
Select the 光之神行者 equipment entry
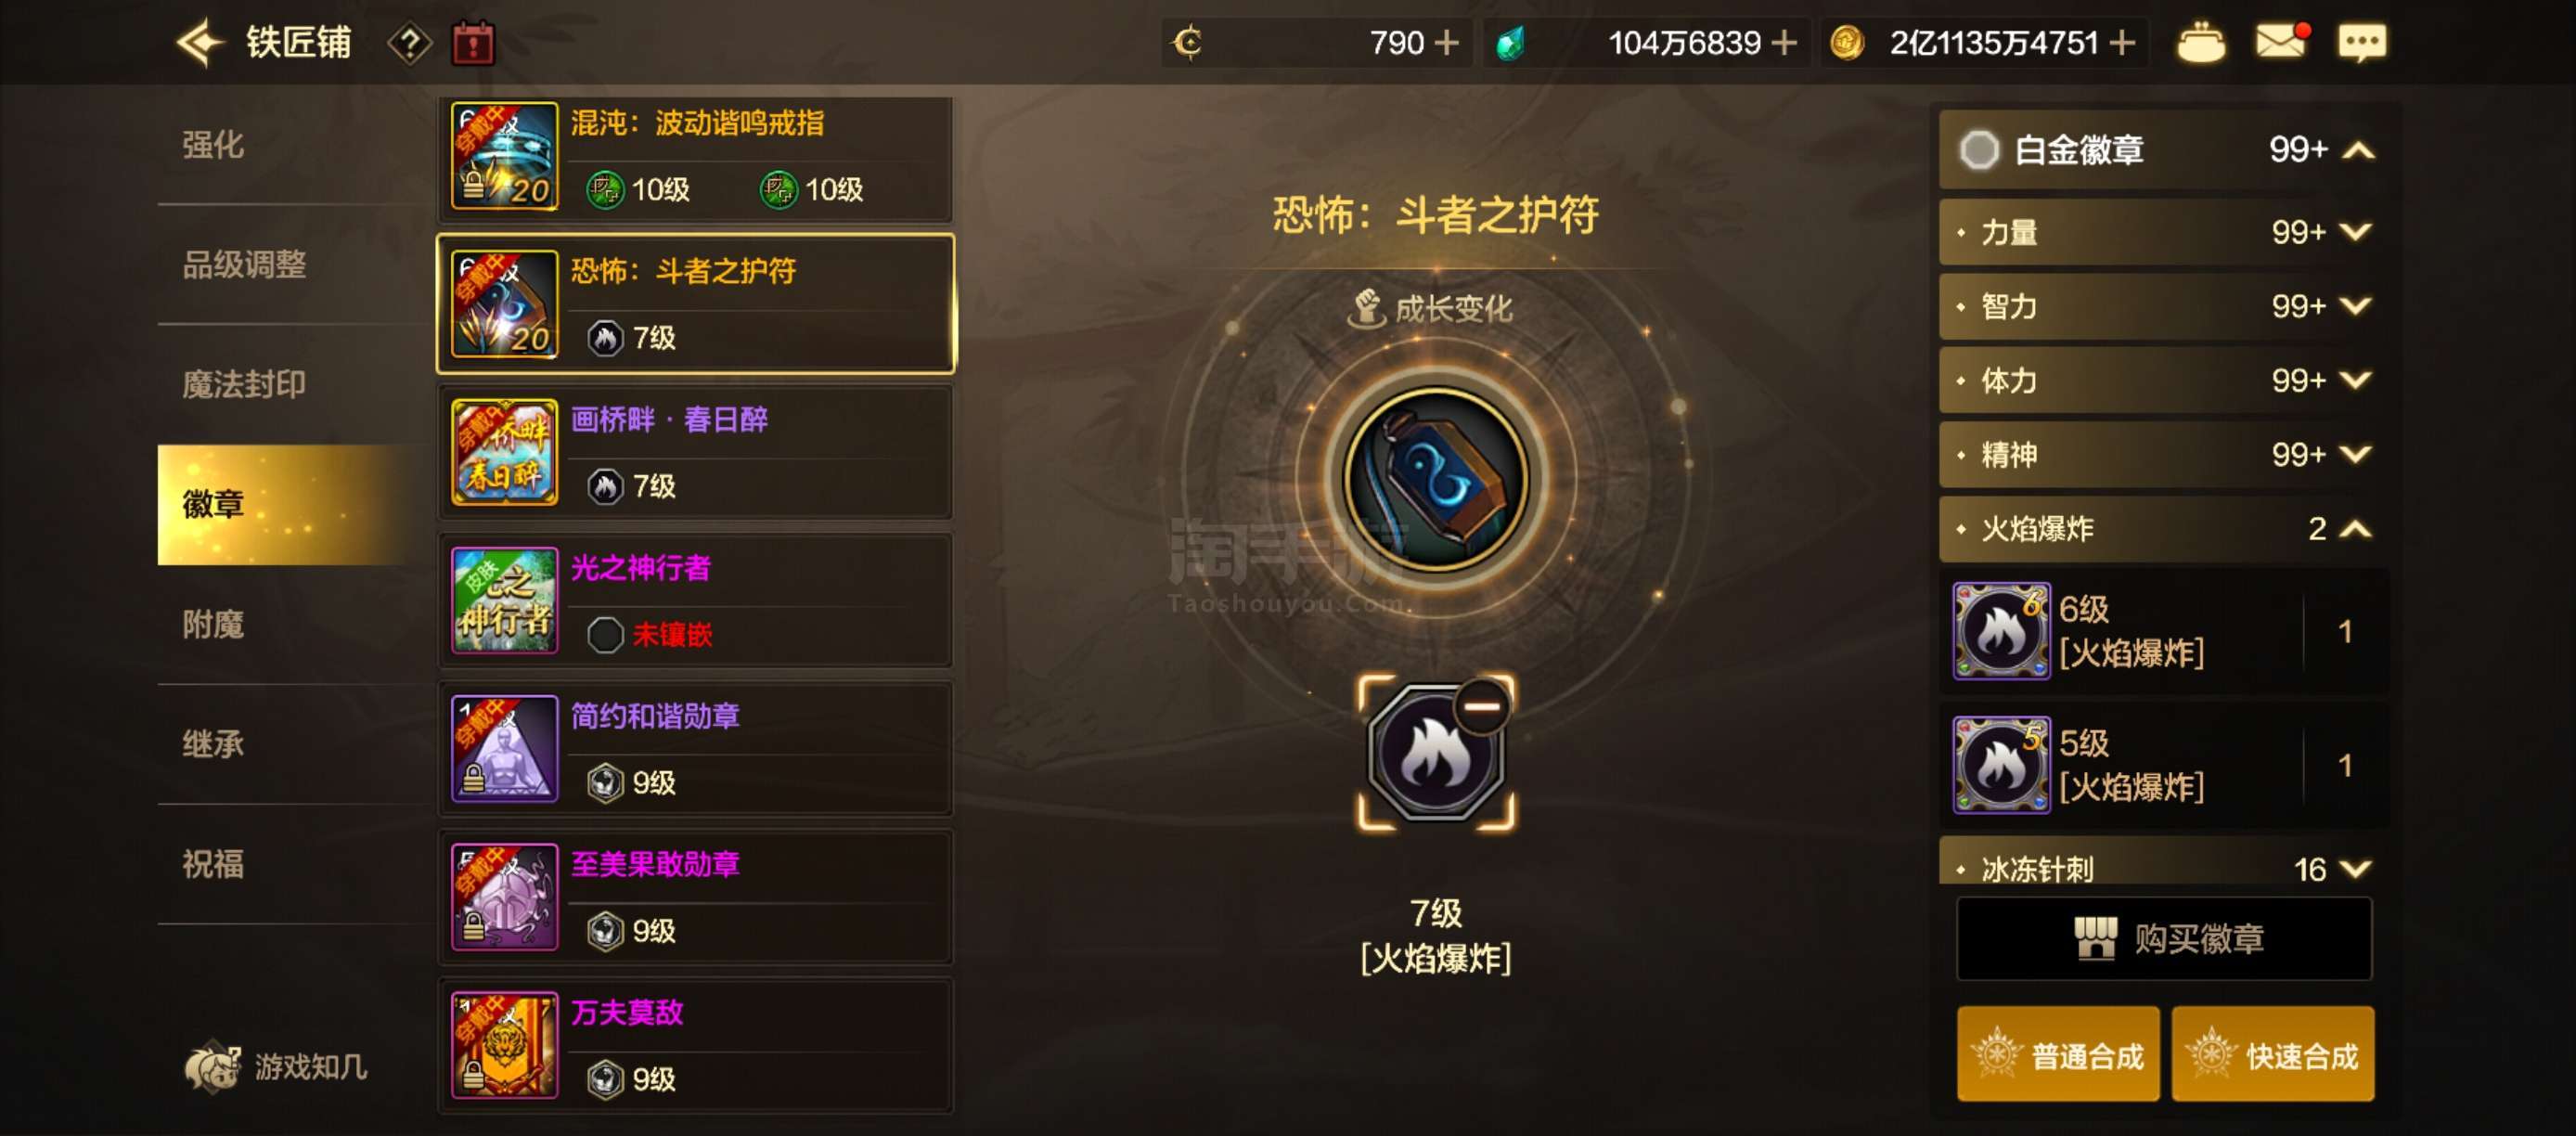[x=696, y=601]
